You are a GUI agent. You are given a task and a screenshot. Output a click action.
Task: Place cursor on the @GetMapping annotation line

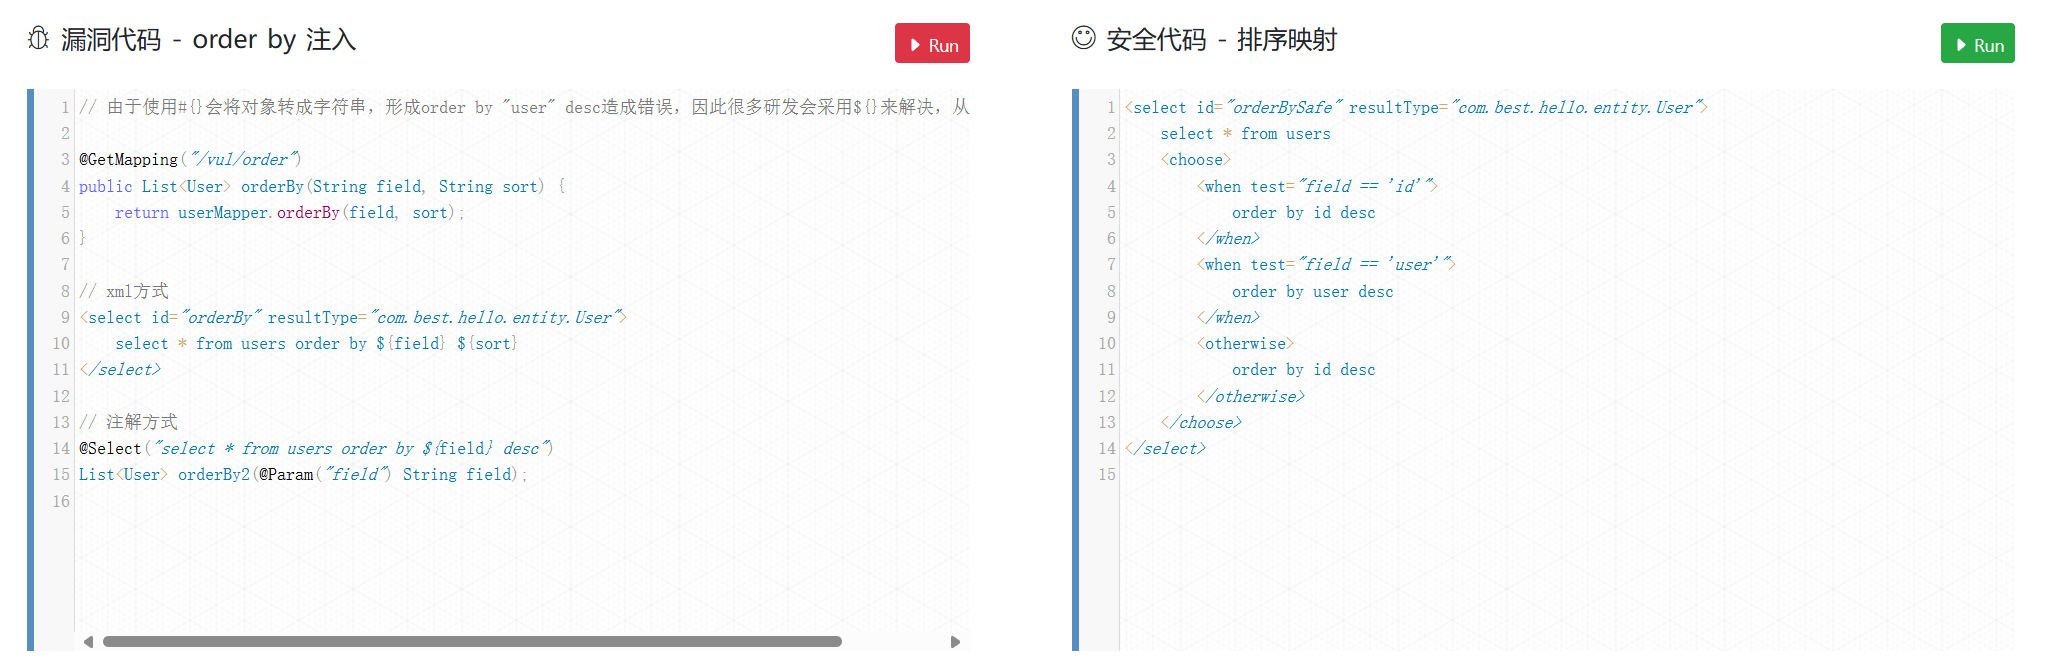pos(190,160)
